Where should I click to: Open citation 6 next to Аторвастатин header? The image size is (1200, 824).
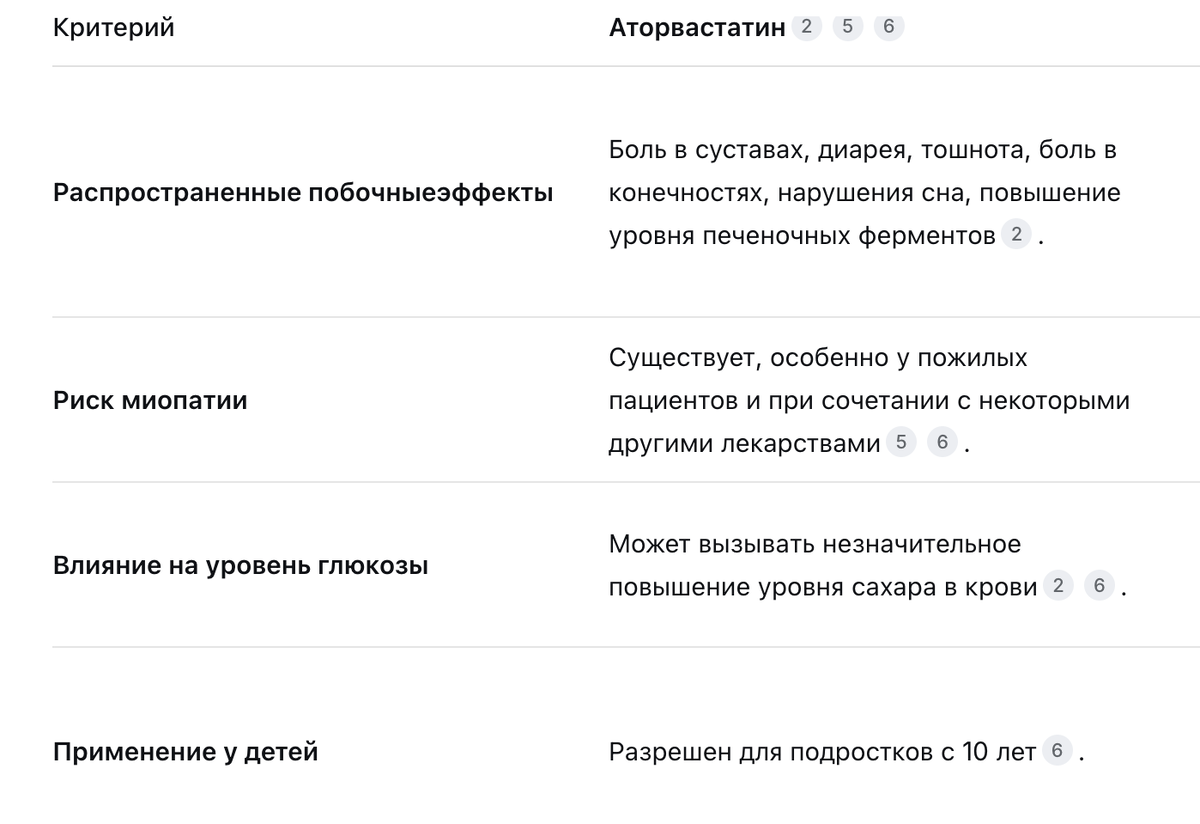[x=888, y=27]
